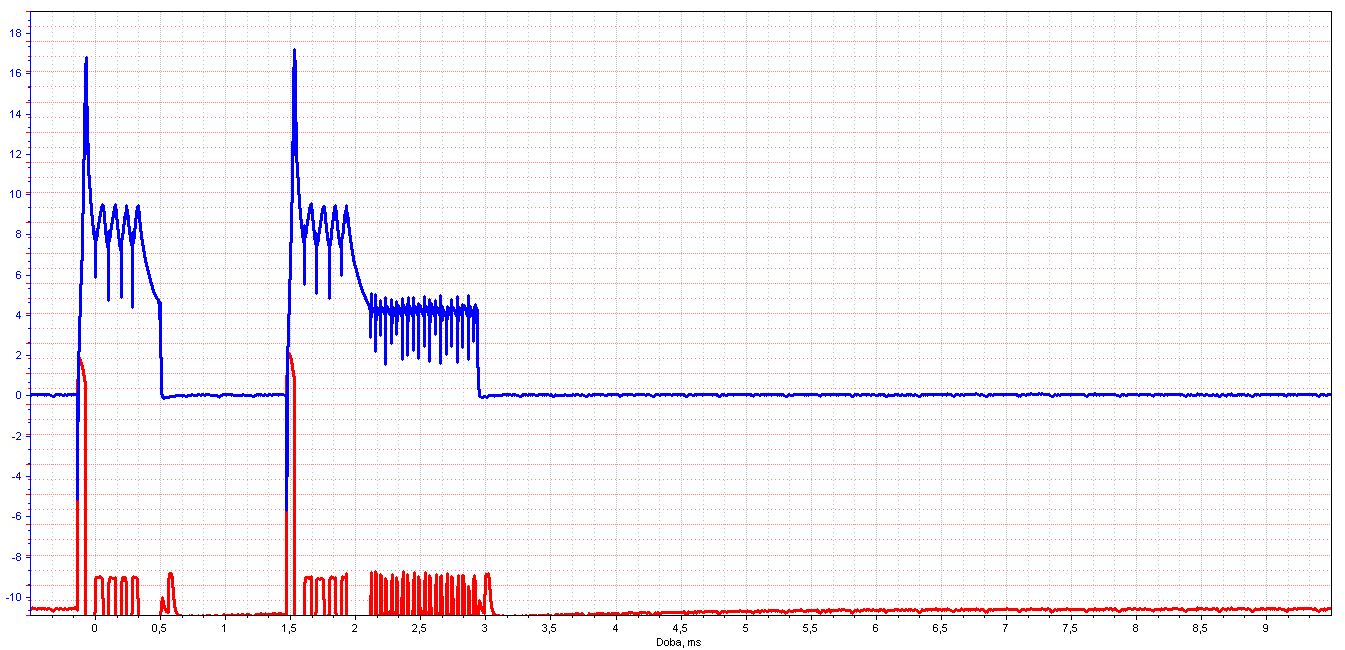
Task: Click the 16 label on vertical axis
Action: [14, 73]
